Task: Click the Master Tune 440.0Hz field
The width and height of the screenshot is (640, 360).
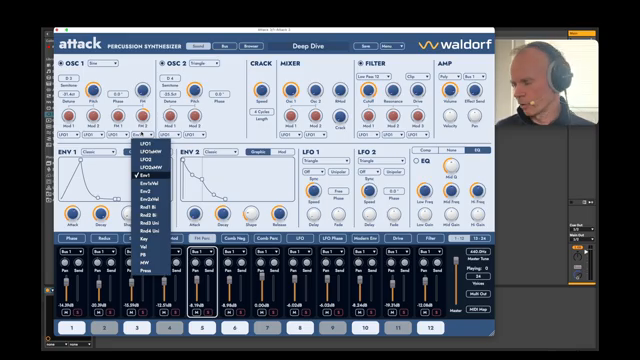Action: (x=478, y=252)
